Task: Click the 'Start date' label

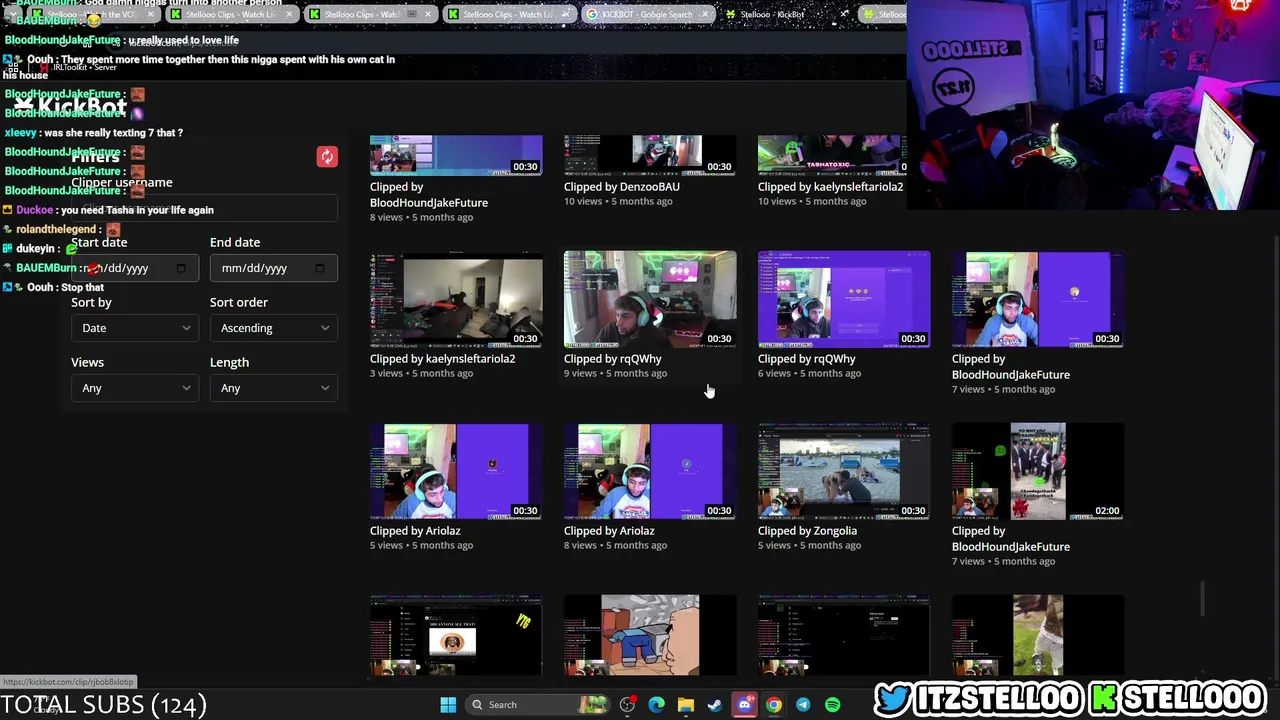Action: click(99, 242)
